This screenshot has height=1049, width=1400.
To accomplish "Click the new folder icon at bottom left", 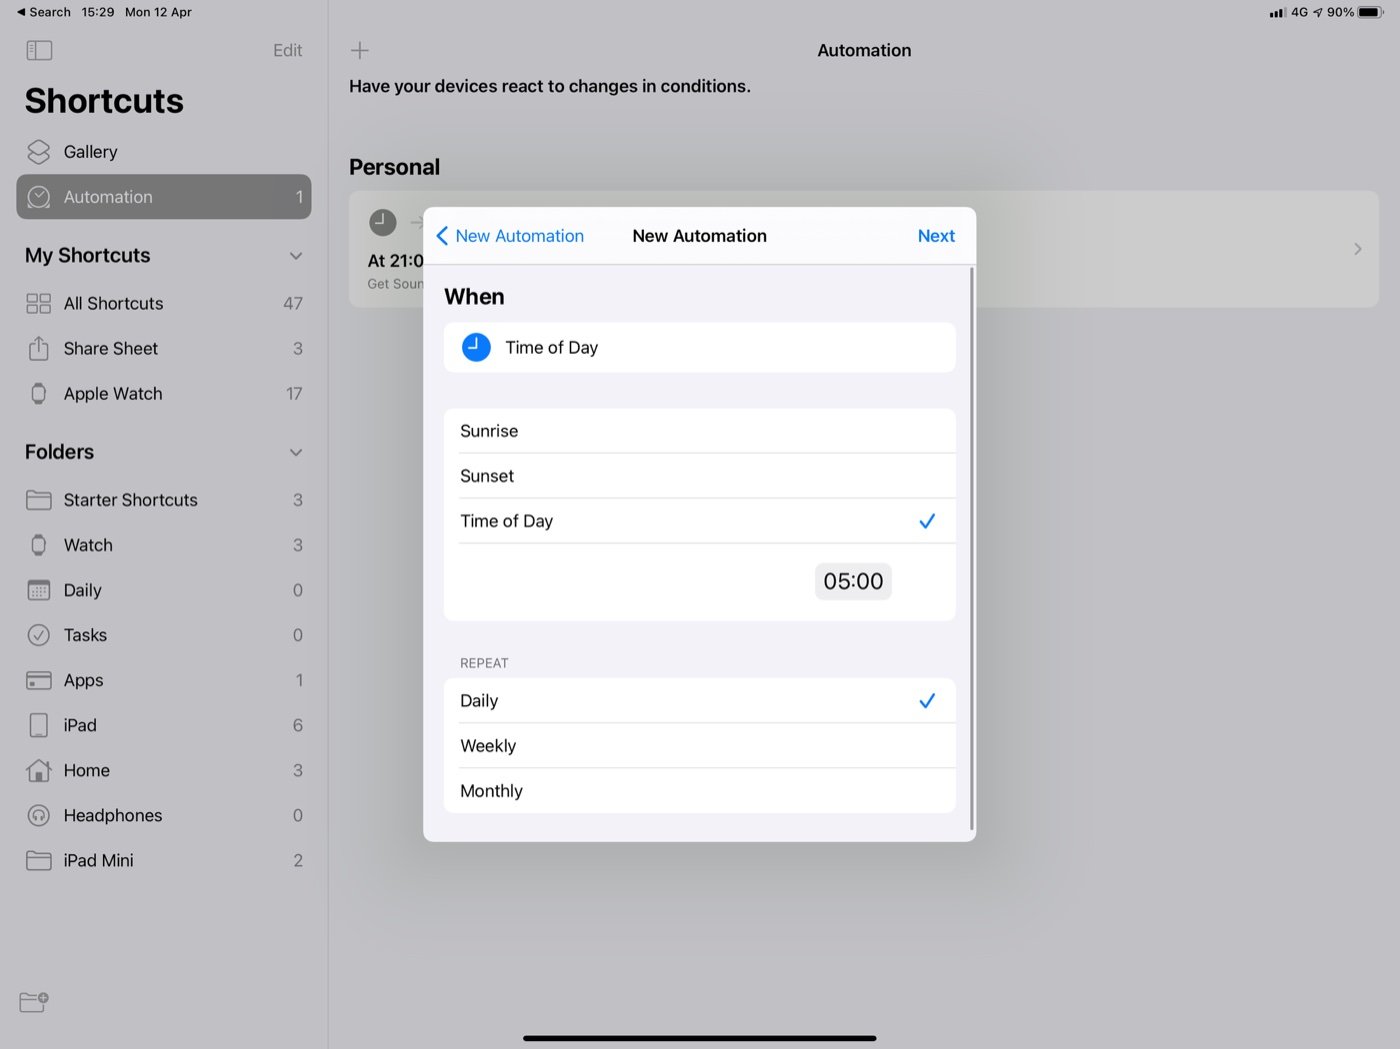I will click(33, 1002).
